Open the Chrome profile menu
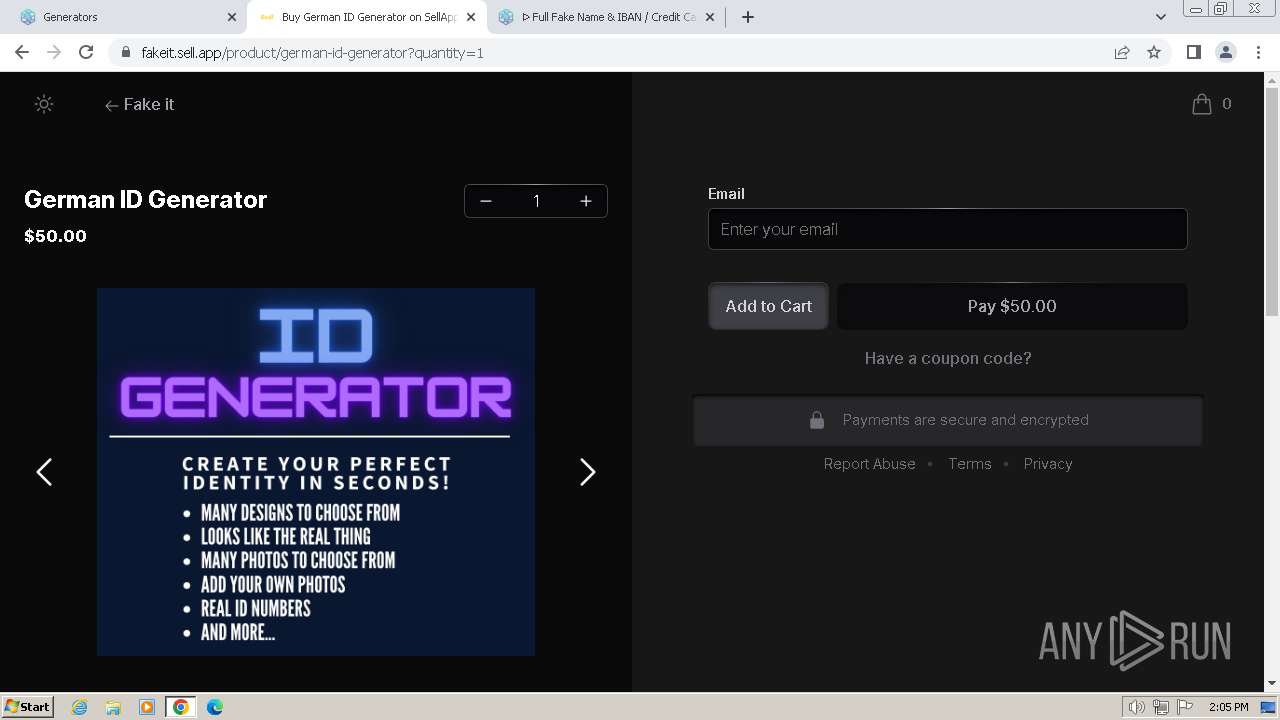Screen dimensions: 1280x720 1226,52
